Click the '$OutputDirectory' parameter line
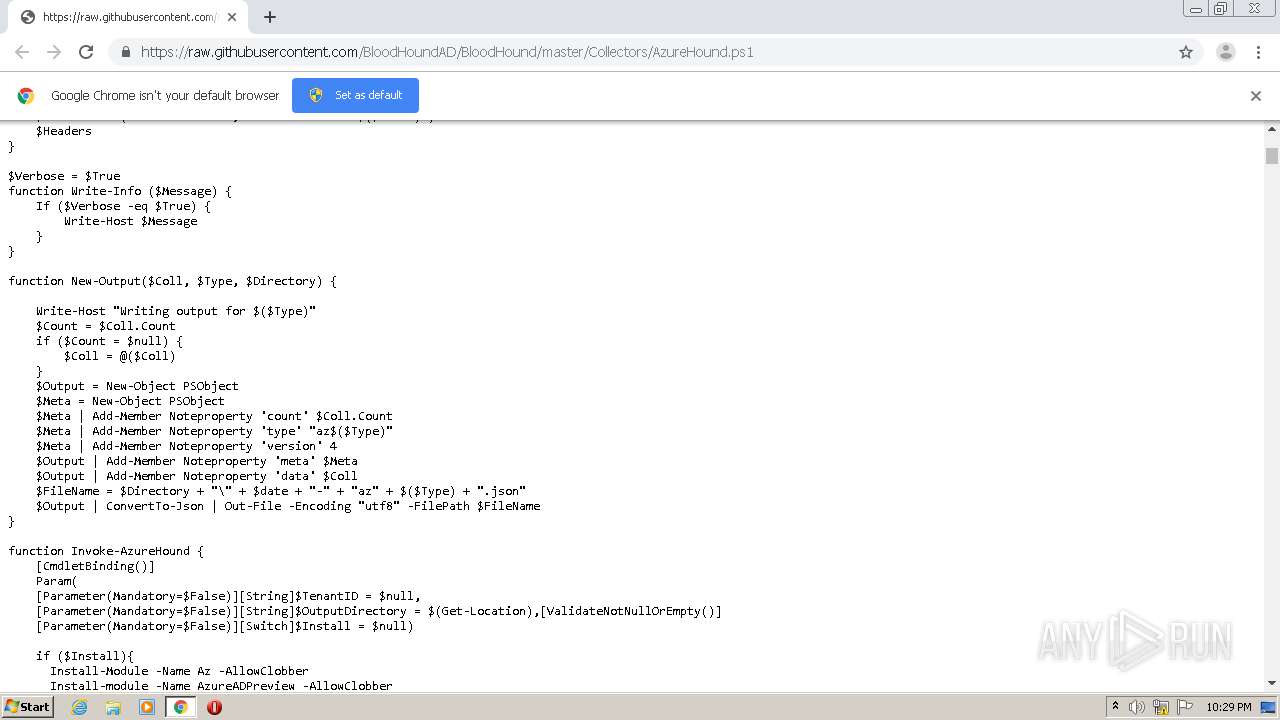 pyautogui.click(x=379, y=611)
